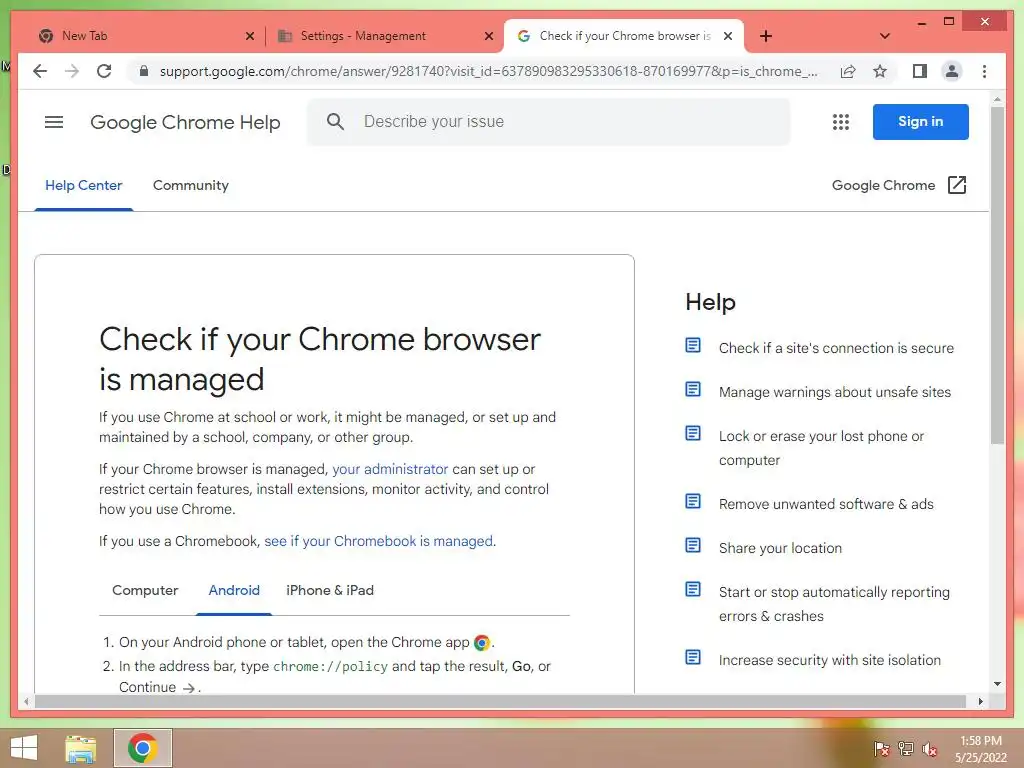Close the Settings - Management tab
The width and height of the screenshot is (1024, 768).
point(488,37)
